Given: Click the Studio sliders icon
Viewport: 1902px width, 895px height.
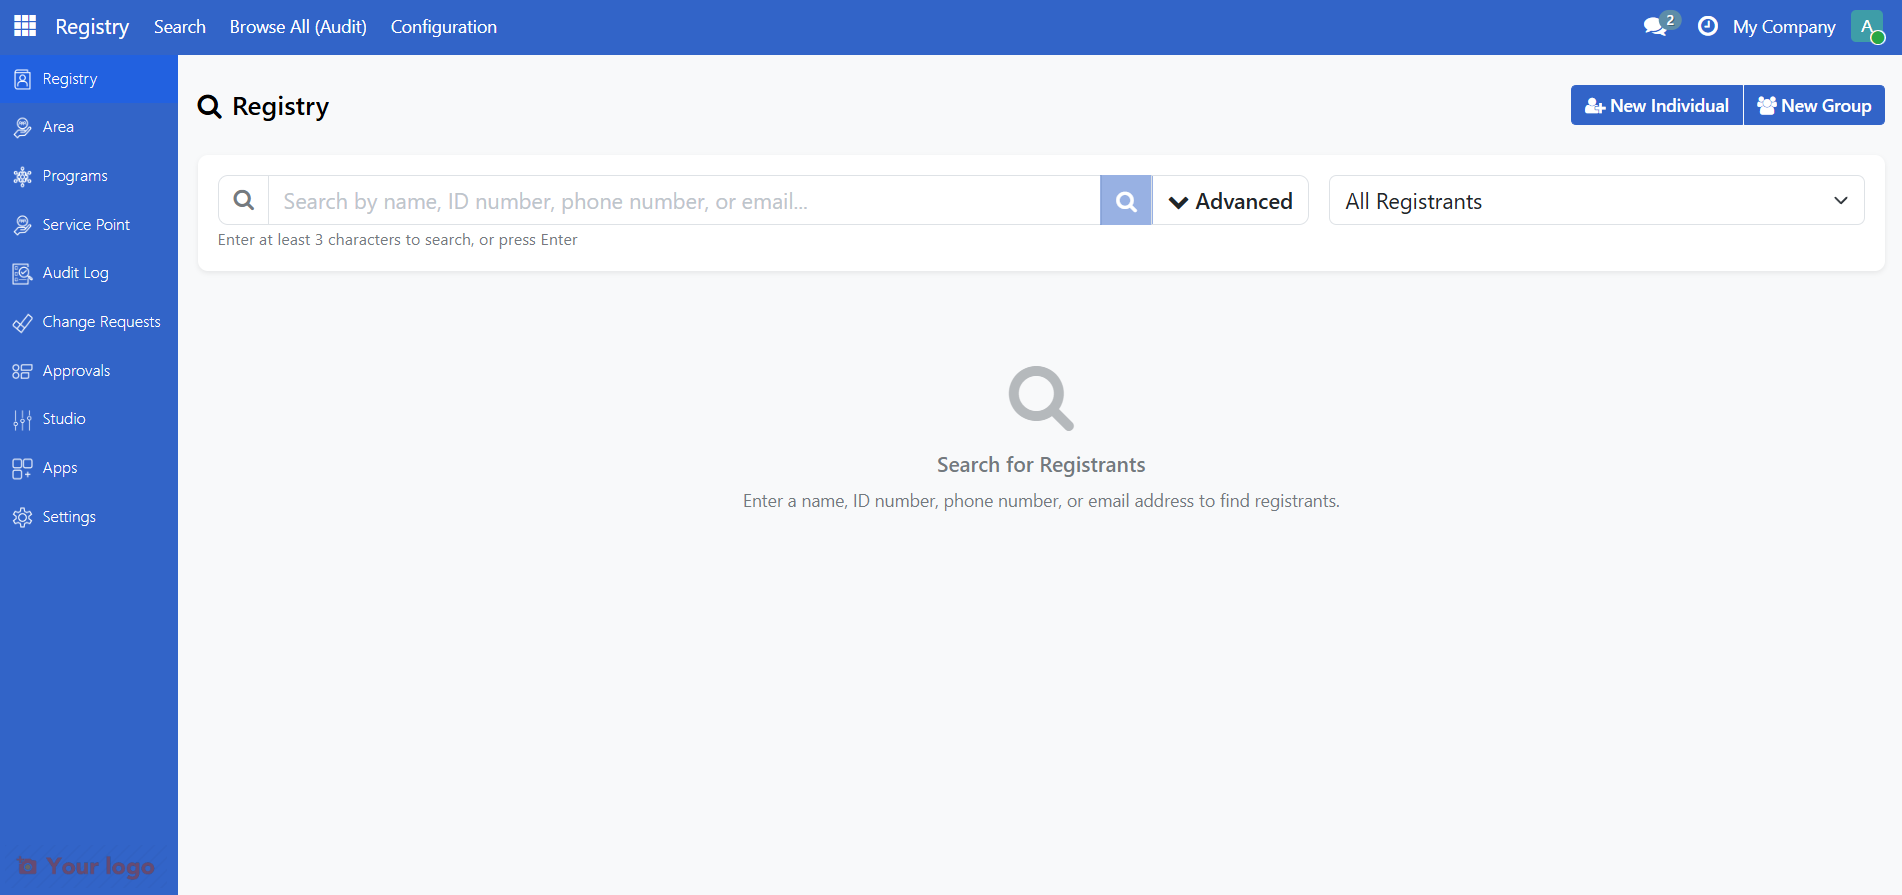Looking at the screenshot, I should [22, 419].
